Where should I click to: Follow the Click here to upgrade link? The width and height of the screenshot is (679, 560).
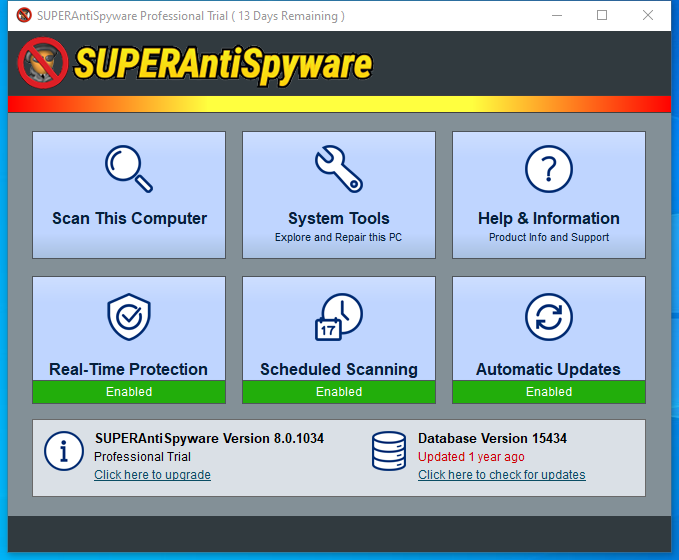tap(152, 475)
